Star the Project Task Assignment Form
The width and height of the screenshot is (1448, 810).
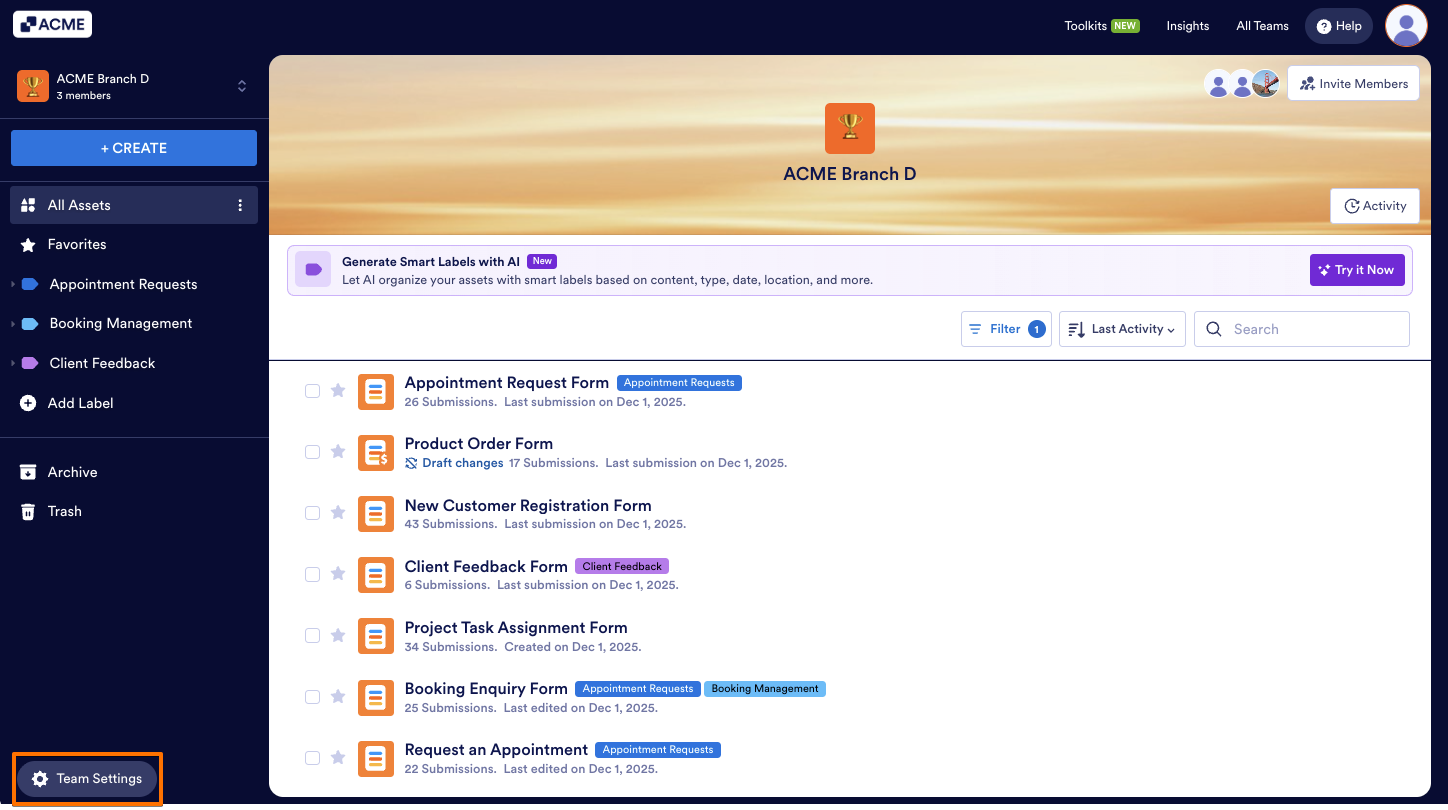[x=338, y=635]
